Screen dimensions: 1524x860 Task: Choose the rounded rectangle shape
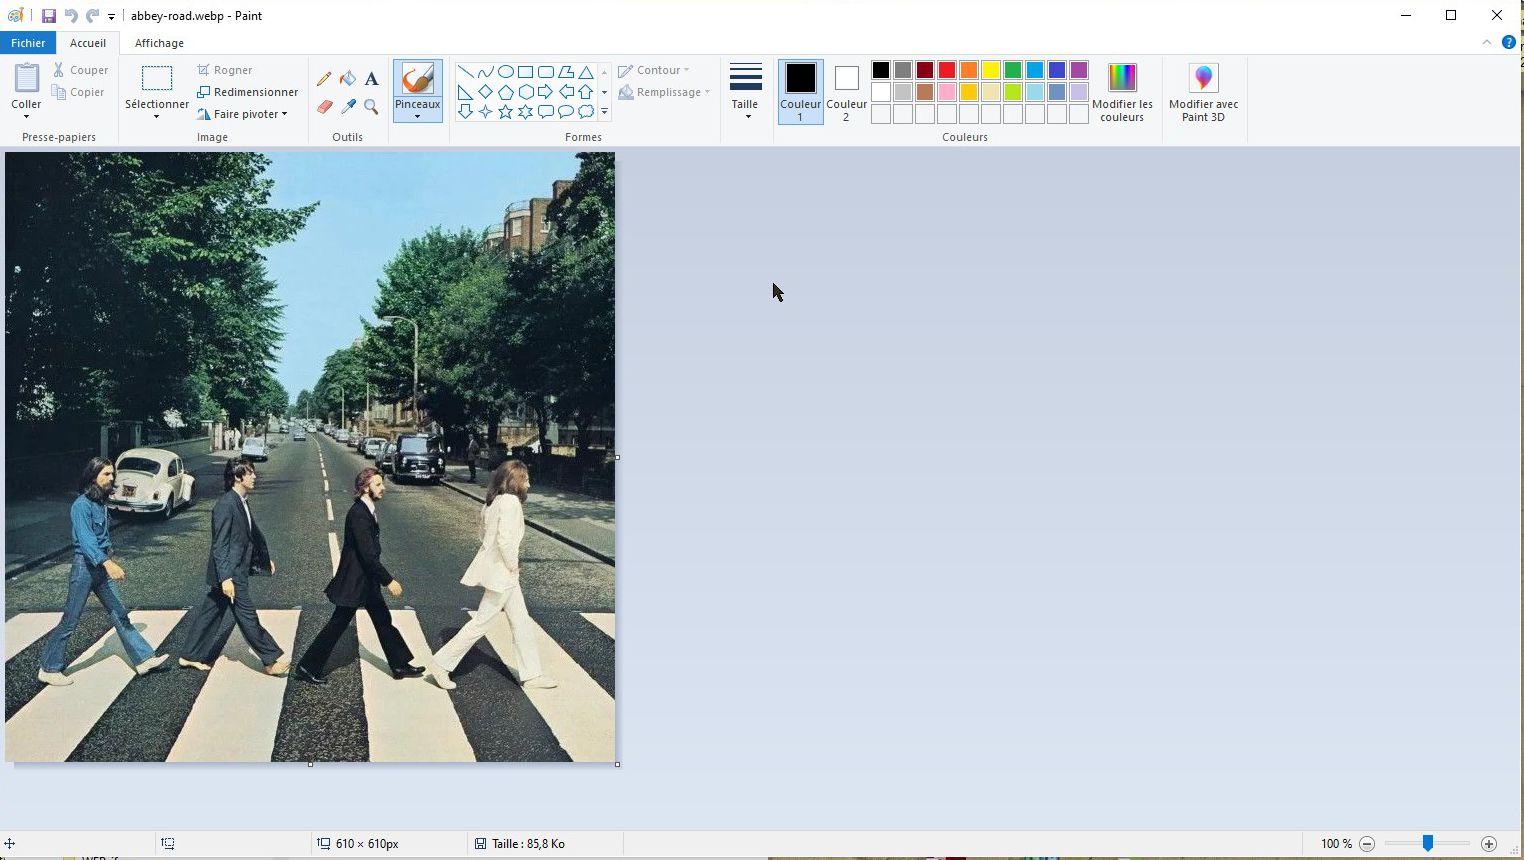(545, 72)
